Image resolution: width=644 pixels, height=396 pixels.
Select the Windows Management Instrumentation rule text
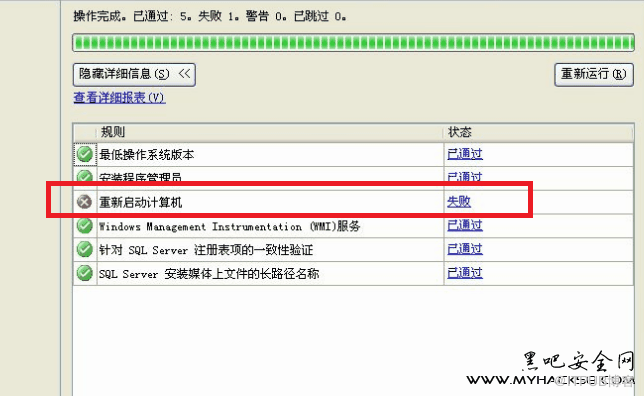tap(229, 226)
